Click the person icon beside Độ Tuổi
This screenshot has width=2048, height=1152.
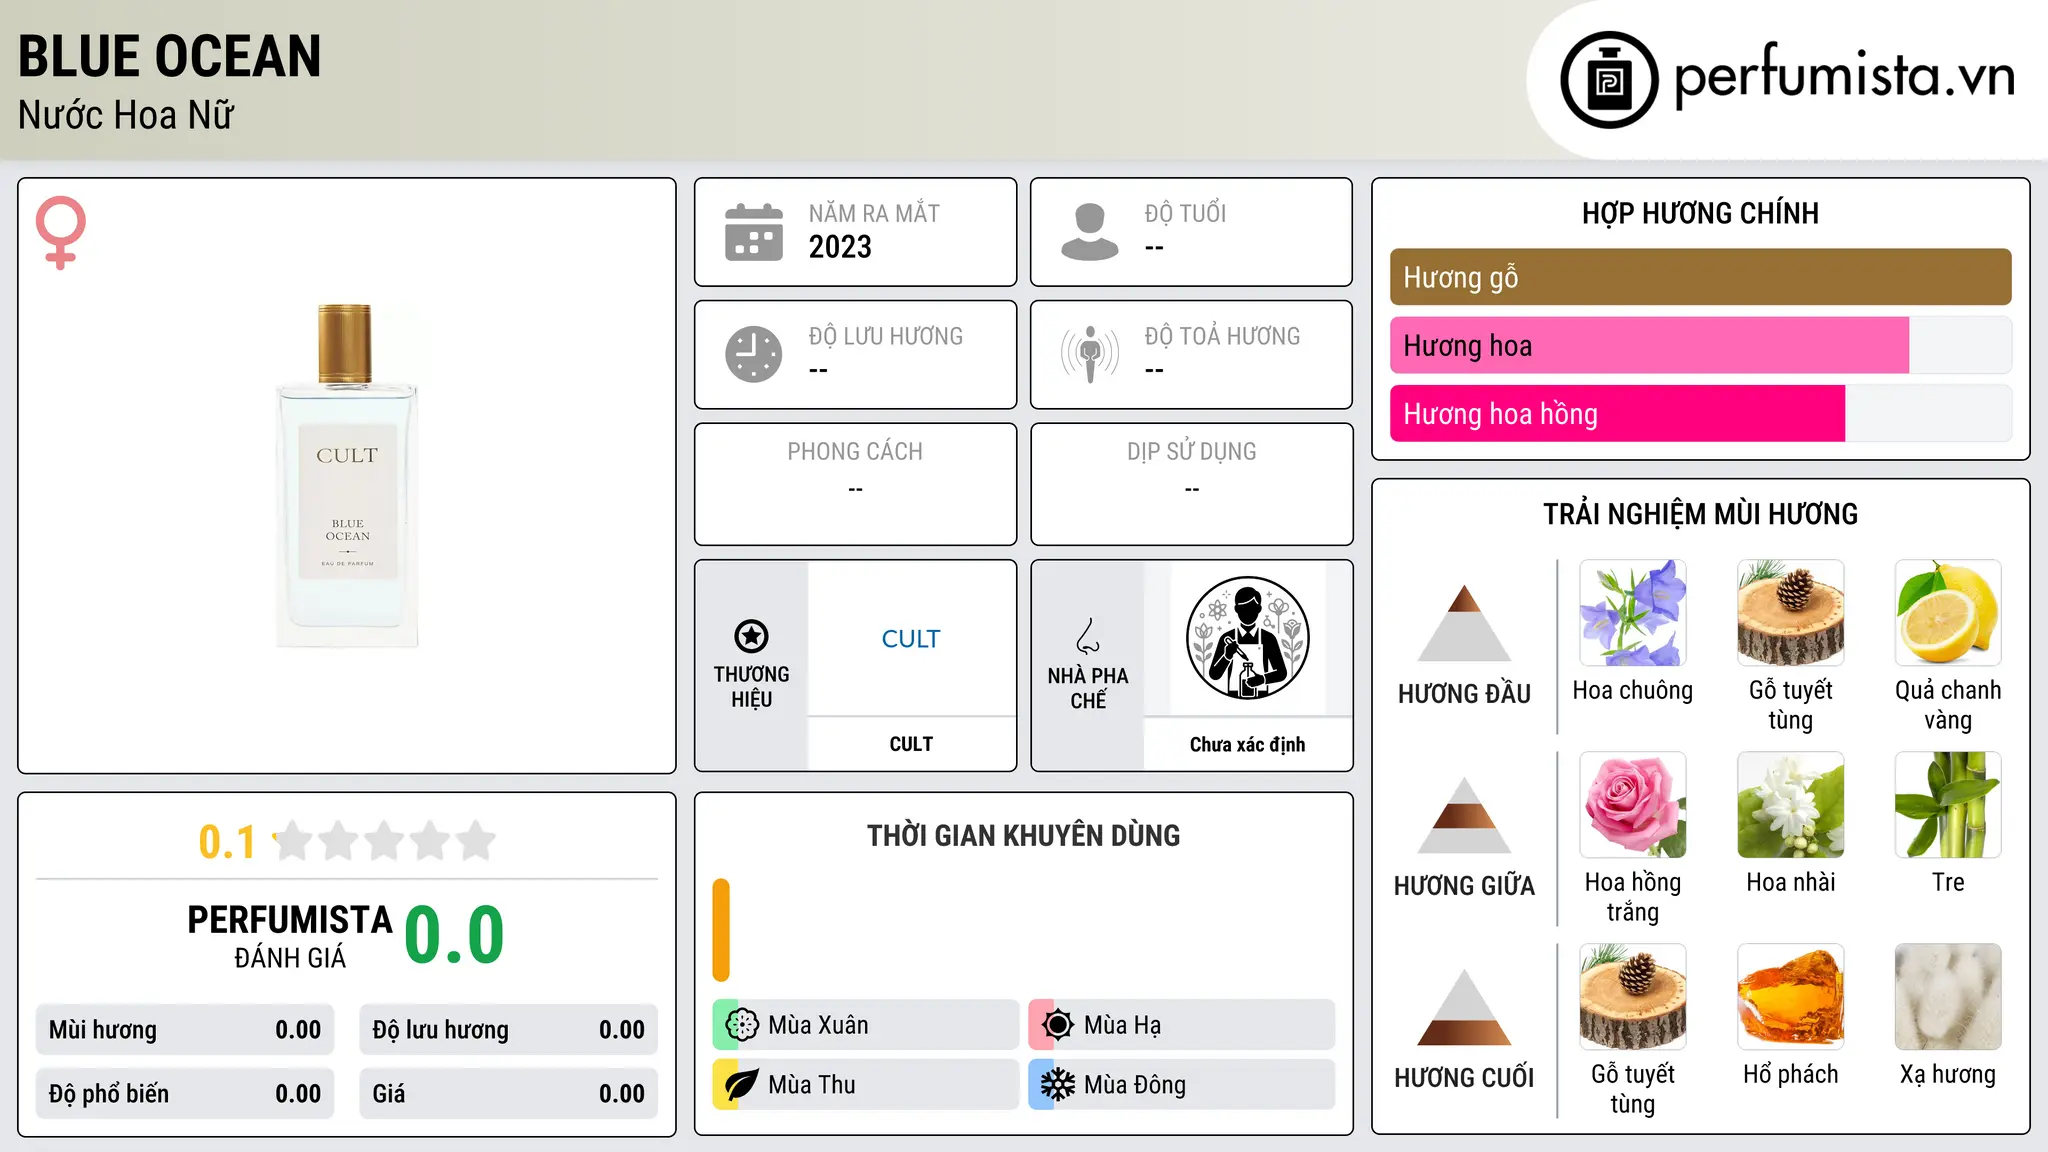tap(1090, 232)
